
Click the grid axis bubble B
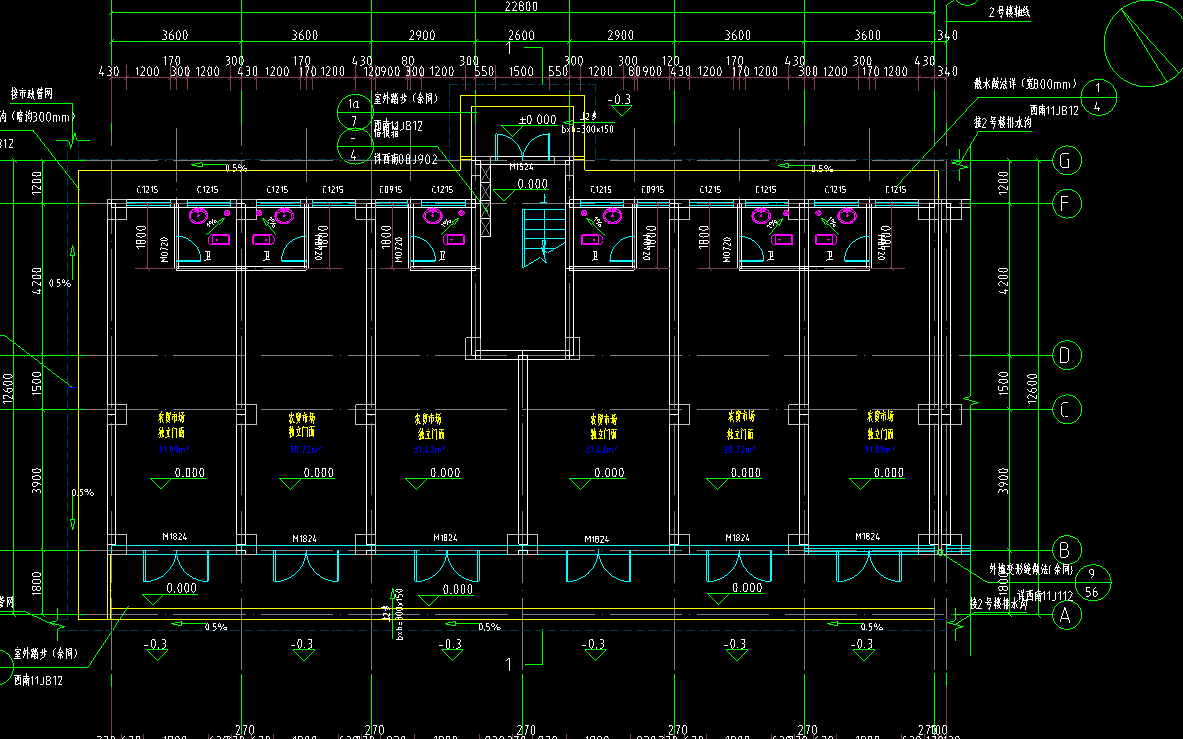coord(1065,550)
